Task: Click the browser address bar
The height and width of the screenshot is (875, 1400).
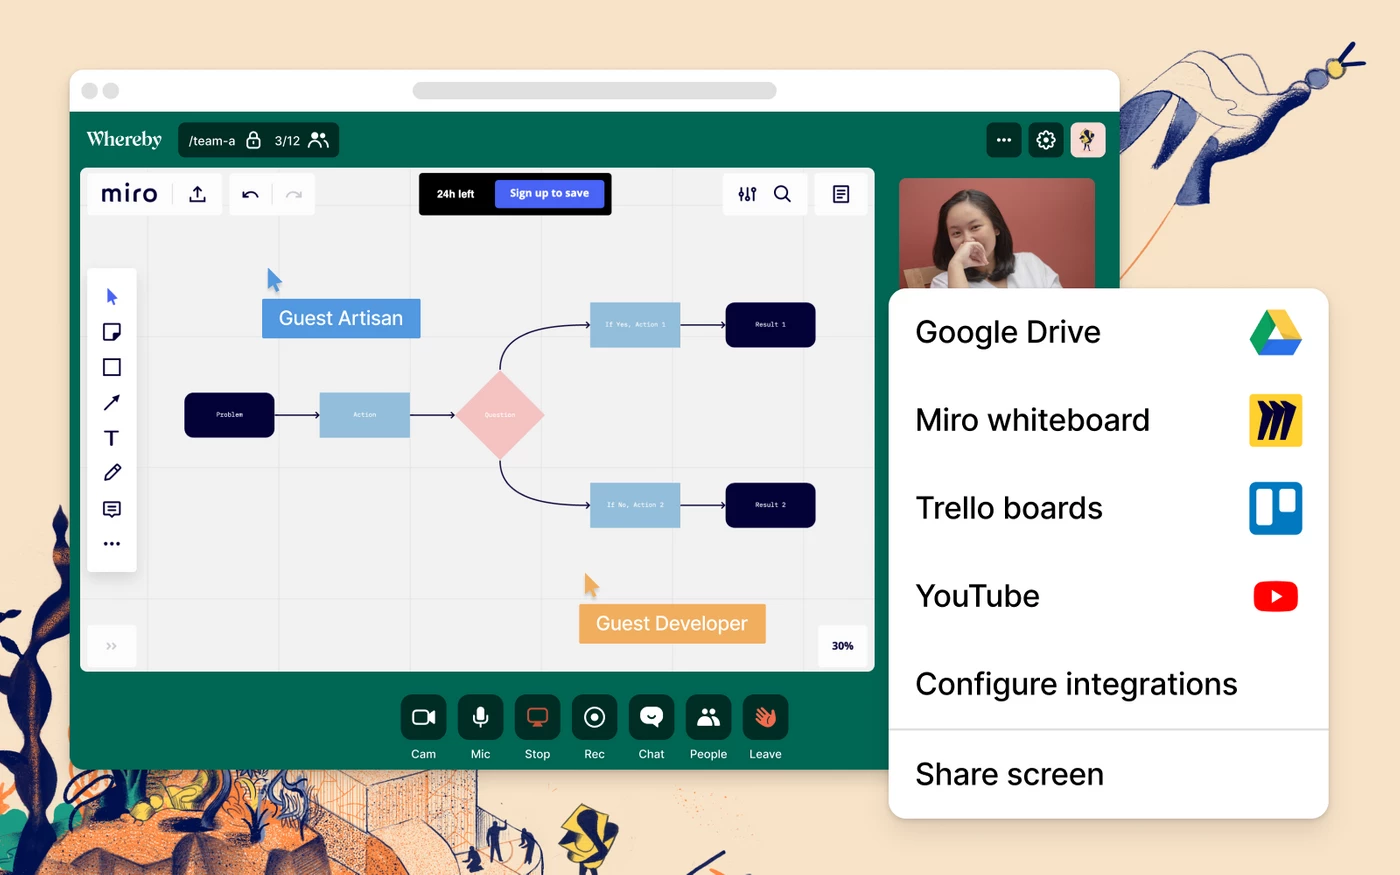Action: [x=594, y=91]
